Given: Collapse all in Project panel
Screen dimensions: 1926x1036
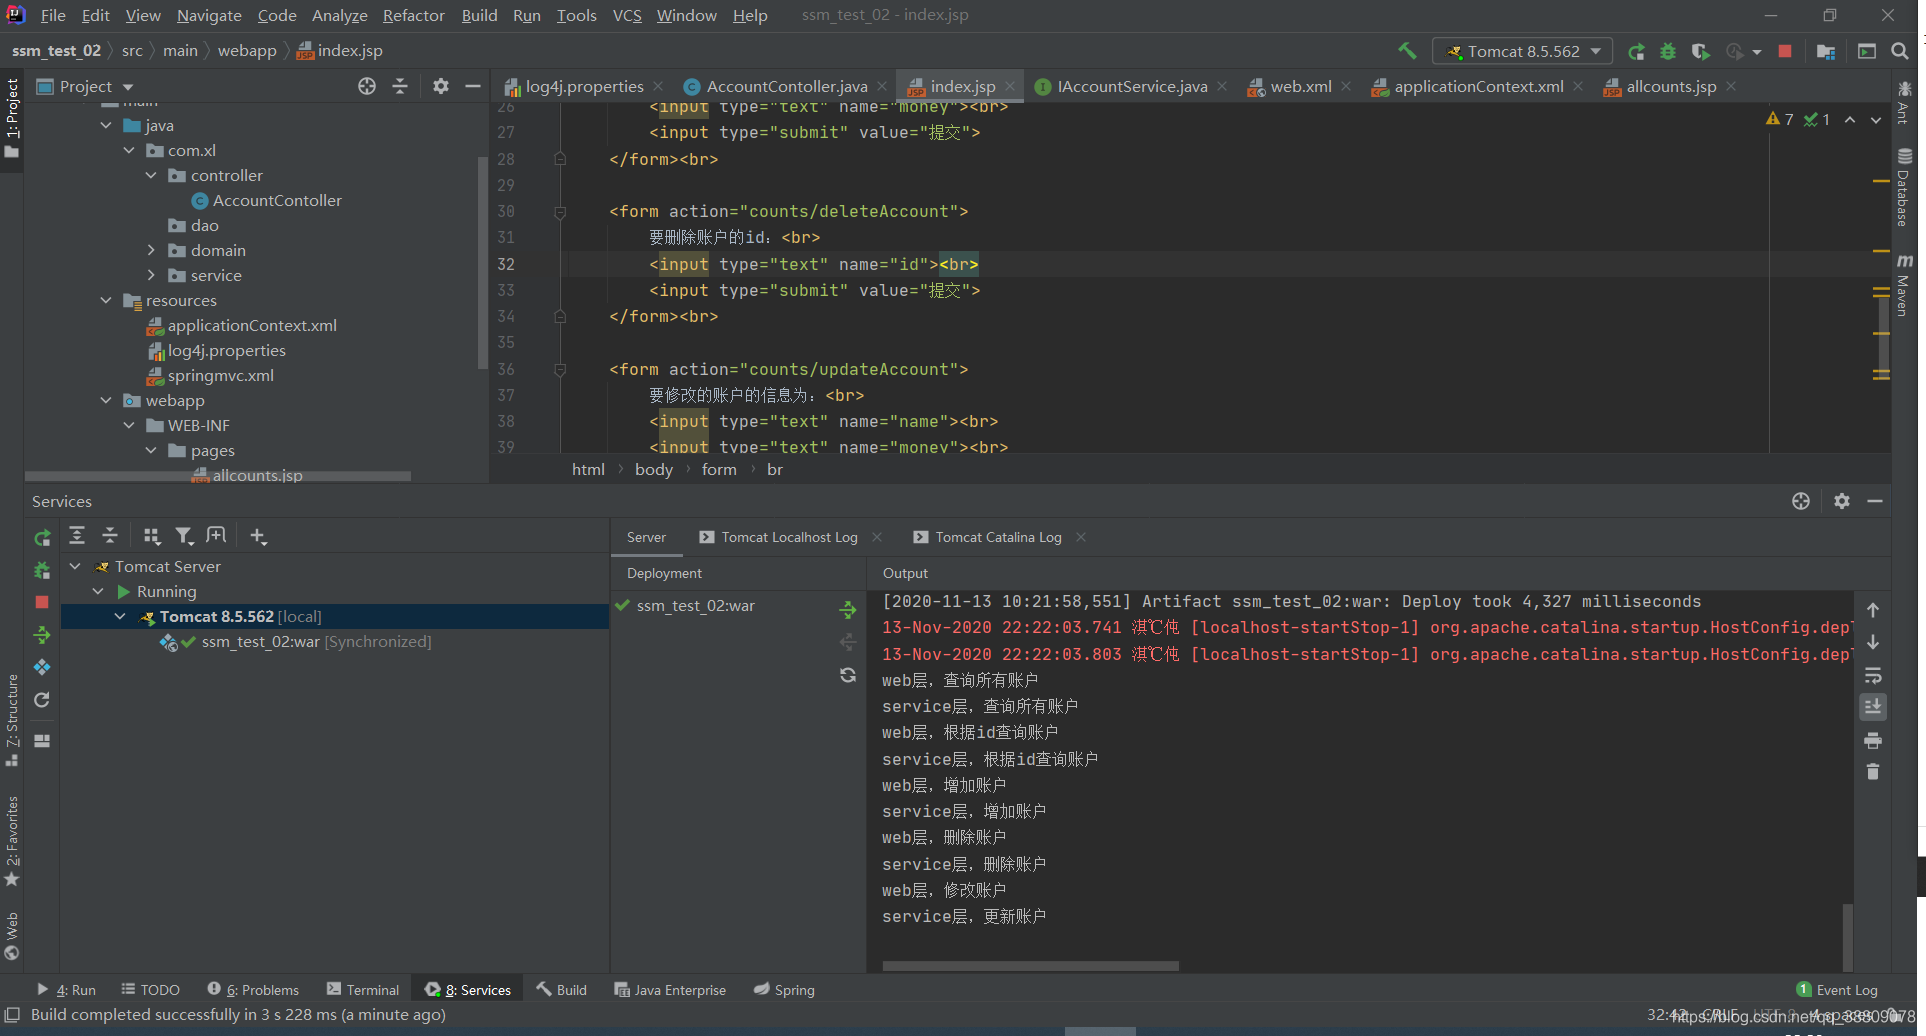Looking at the screenshot, I should click(x=400, y=86).
